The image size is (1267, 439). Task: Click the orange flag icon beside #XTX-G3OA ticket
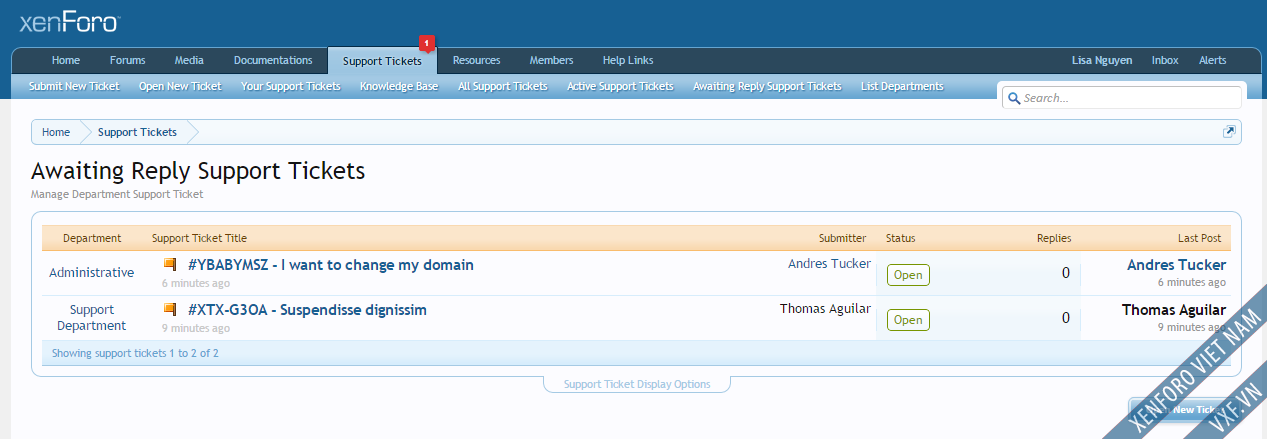pos(170,310)
